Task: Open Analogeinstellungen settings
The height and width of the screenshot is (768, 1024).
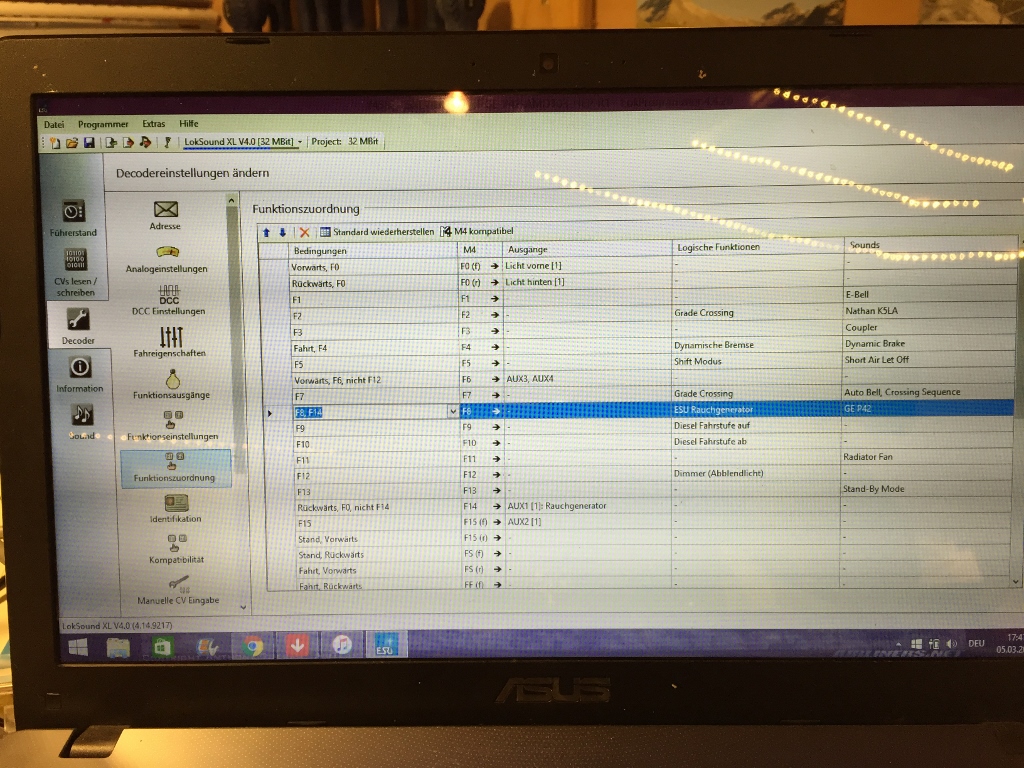Action: 167,259
